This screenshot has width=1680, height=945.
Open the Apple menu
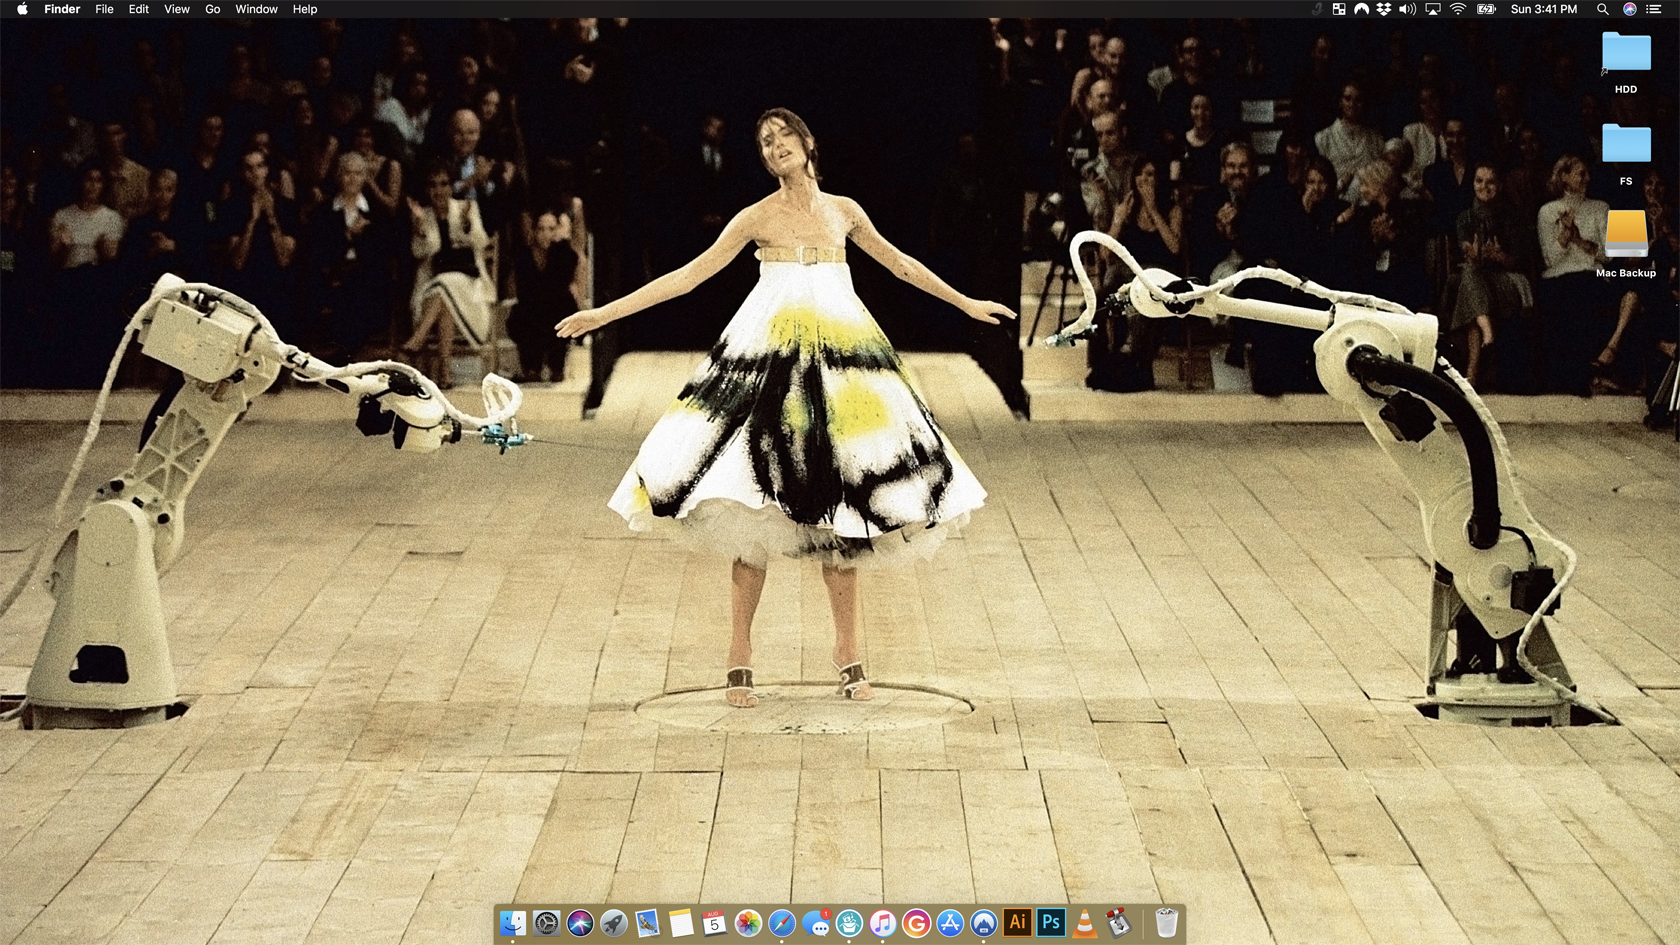pos(22,9)
